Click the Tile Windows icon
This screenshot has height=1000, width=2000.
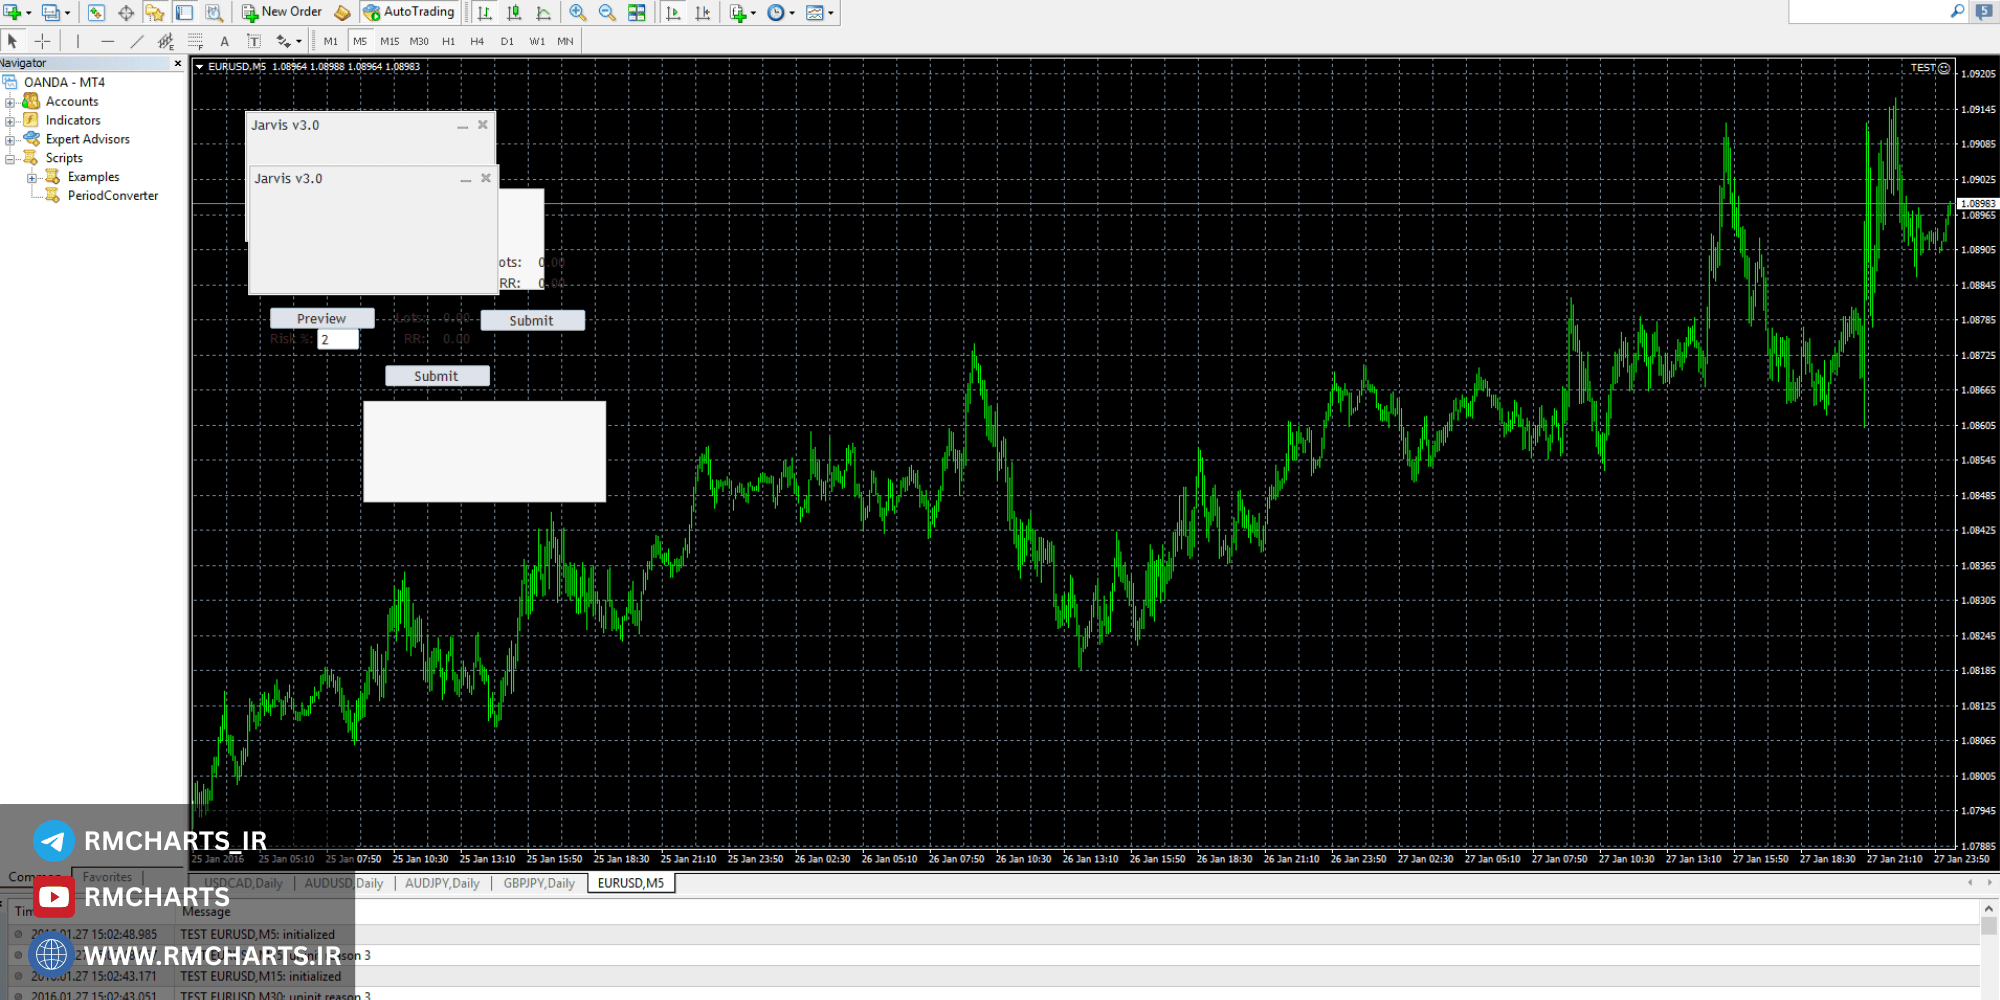[636, 12]
